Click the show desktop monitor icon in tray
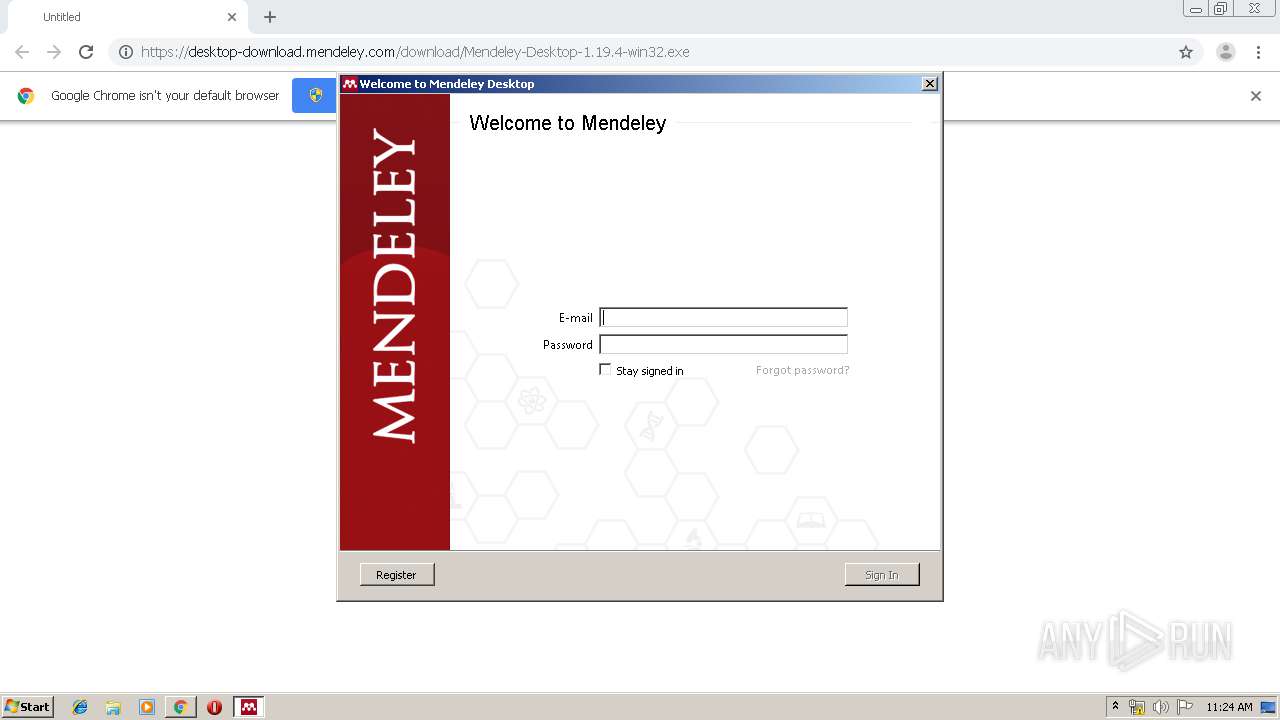 click(1268, 707)
